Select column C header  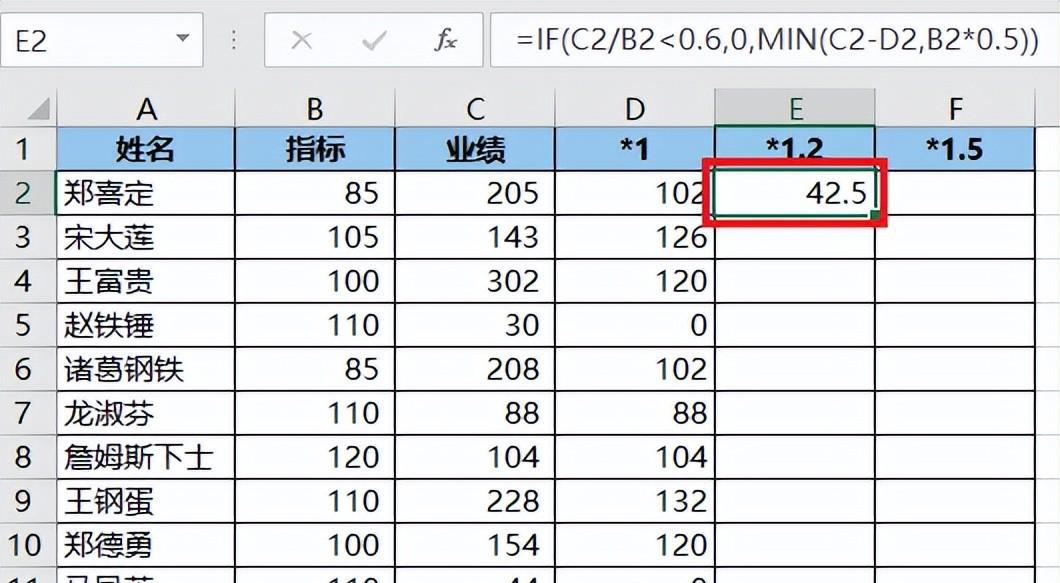[x=475, y=108]
